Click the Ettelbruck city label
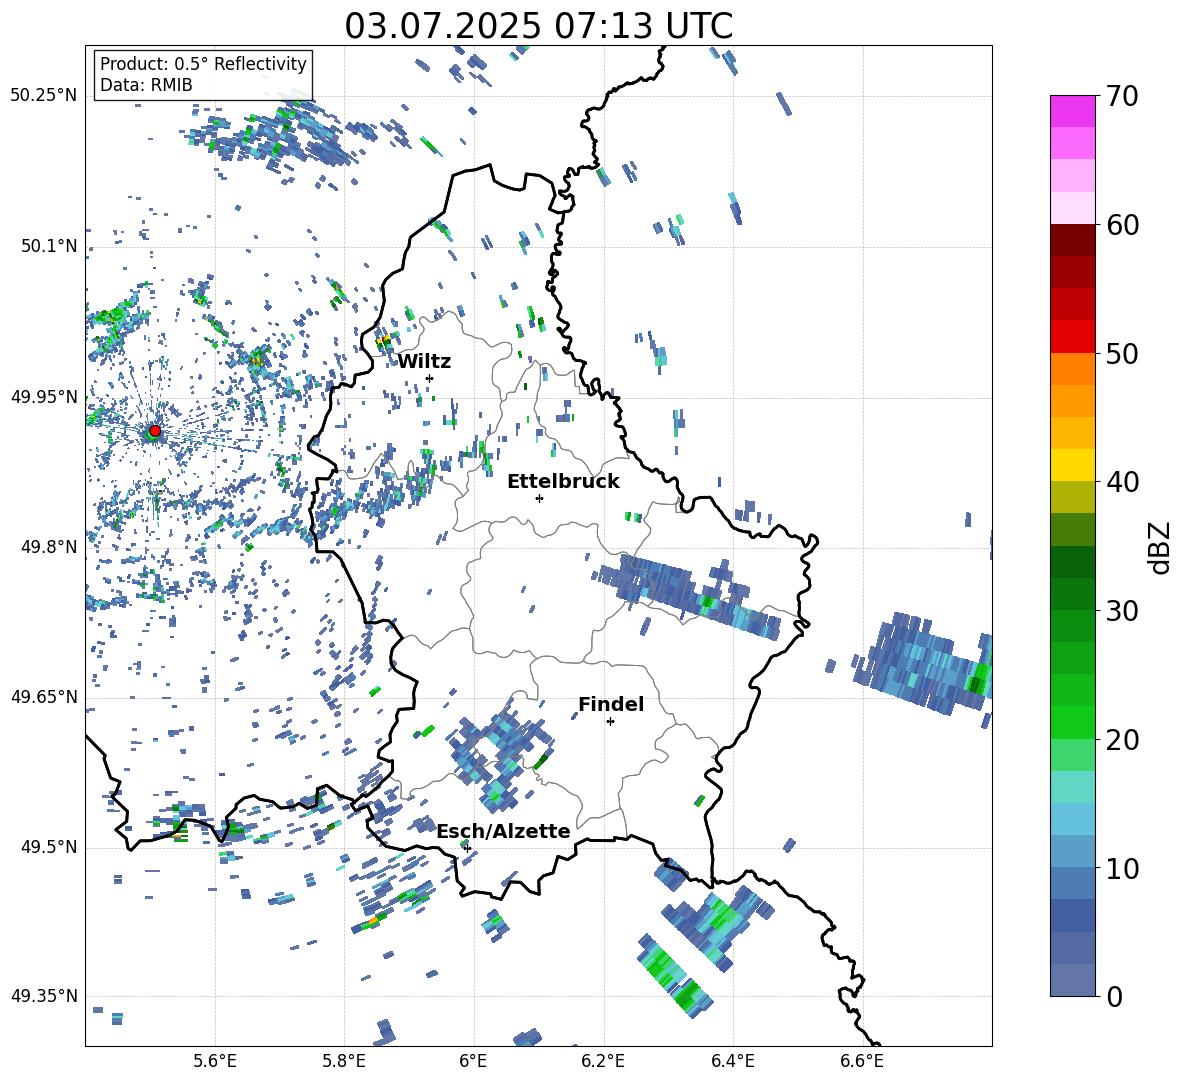The width and height of the screenshot is (1184, 1081). coord(563,482)
